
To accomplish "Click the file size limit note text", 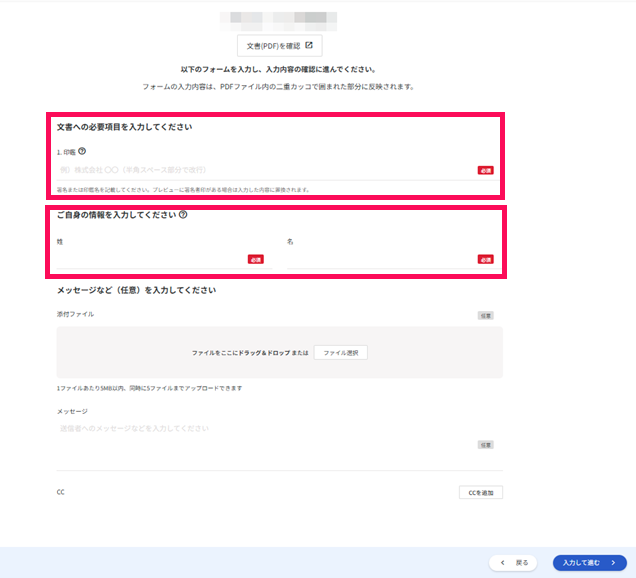I will click(149, 388).
